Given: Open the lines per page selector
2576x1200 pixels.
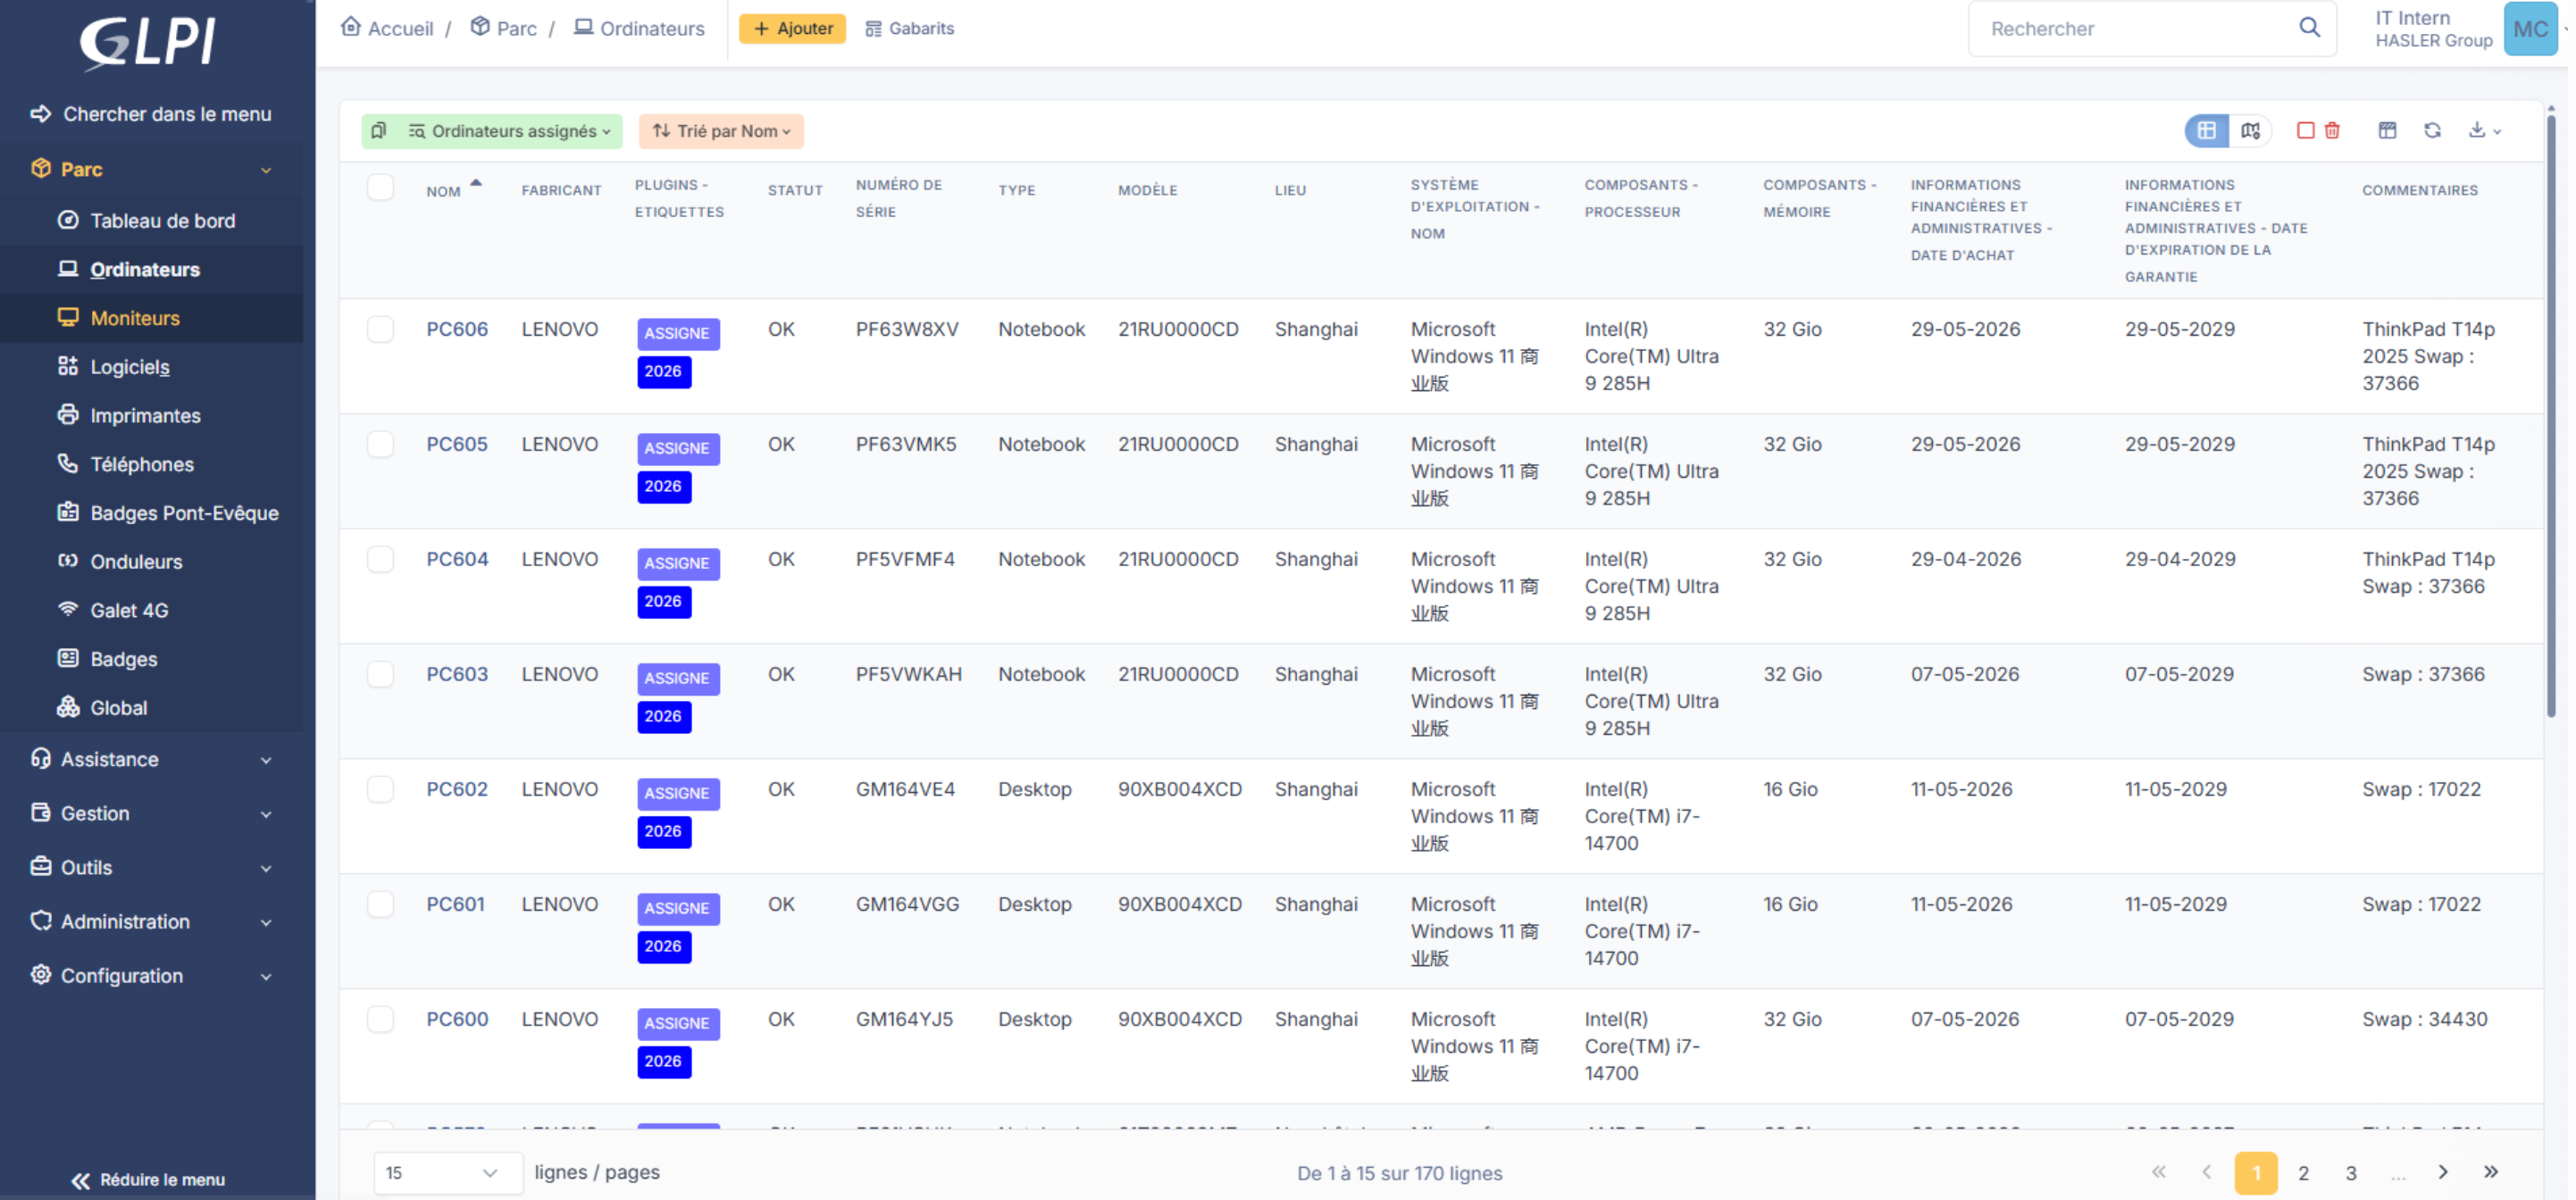Looking at the screenshot, I should pos(447,1172).
